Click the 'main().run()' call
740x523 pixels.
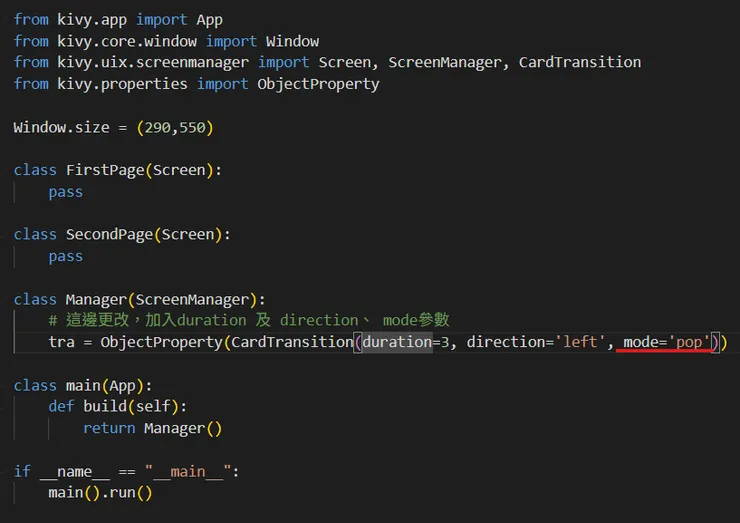[x=101, y=493]
